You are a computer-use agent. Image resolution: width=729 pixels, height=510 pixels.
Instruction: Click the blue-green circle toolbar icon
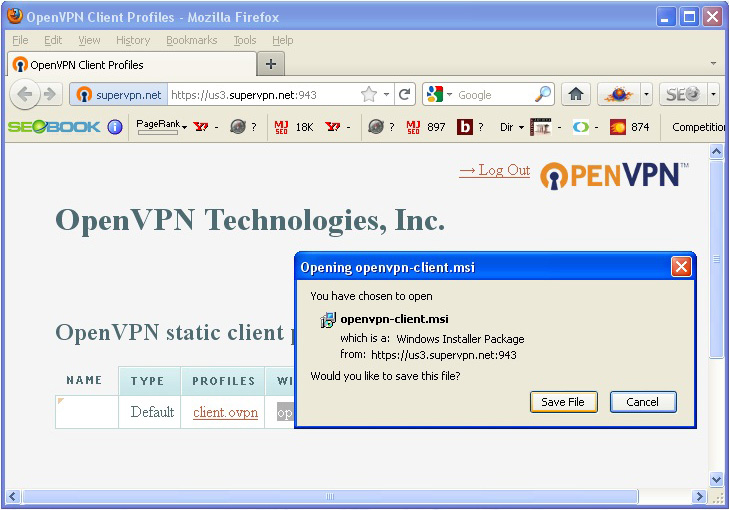(581, 126)
